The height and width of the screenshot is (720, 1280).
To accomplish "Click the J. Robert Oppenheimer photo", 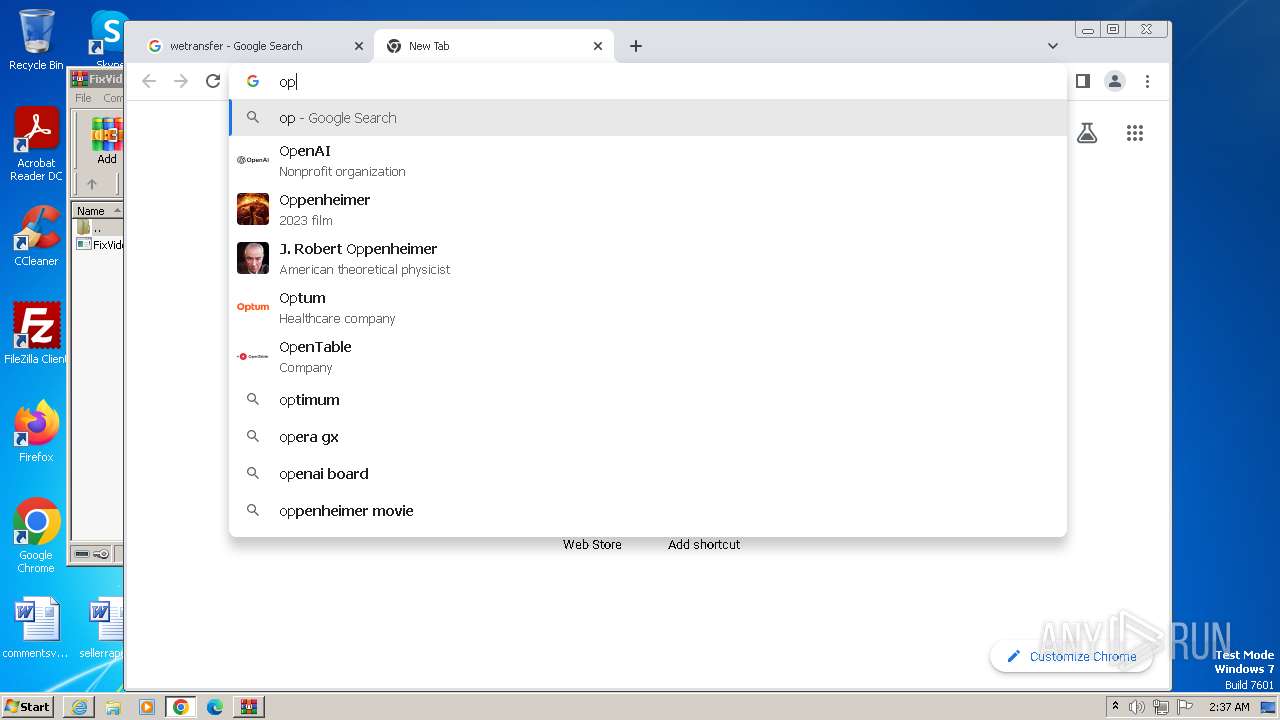I will [253, 258].
